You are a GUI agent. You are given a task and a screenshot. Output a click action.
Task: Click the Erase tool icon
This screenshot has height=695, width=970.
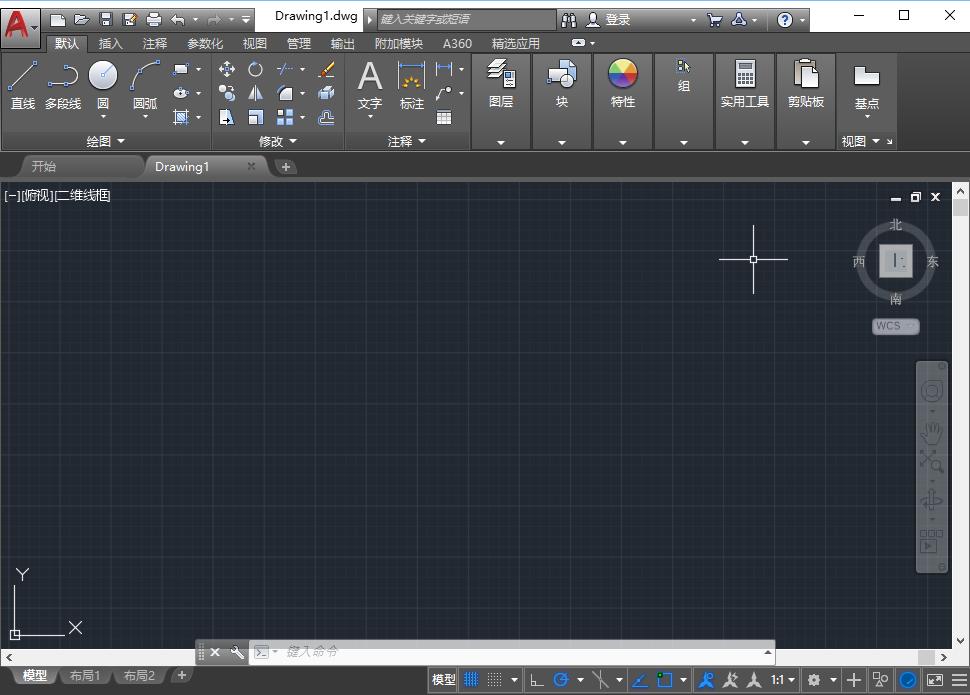(326, 69)
